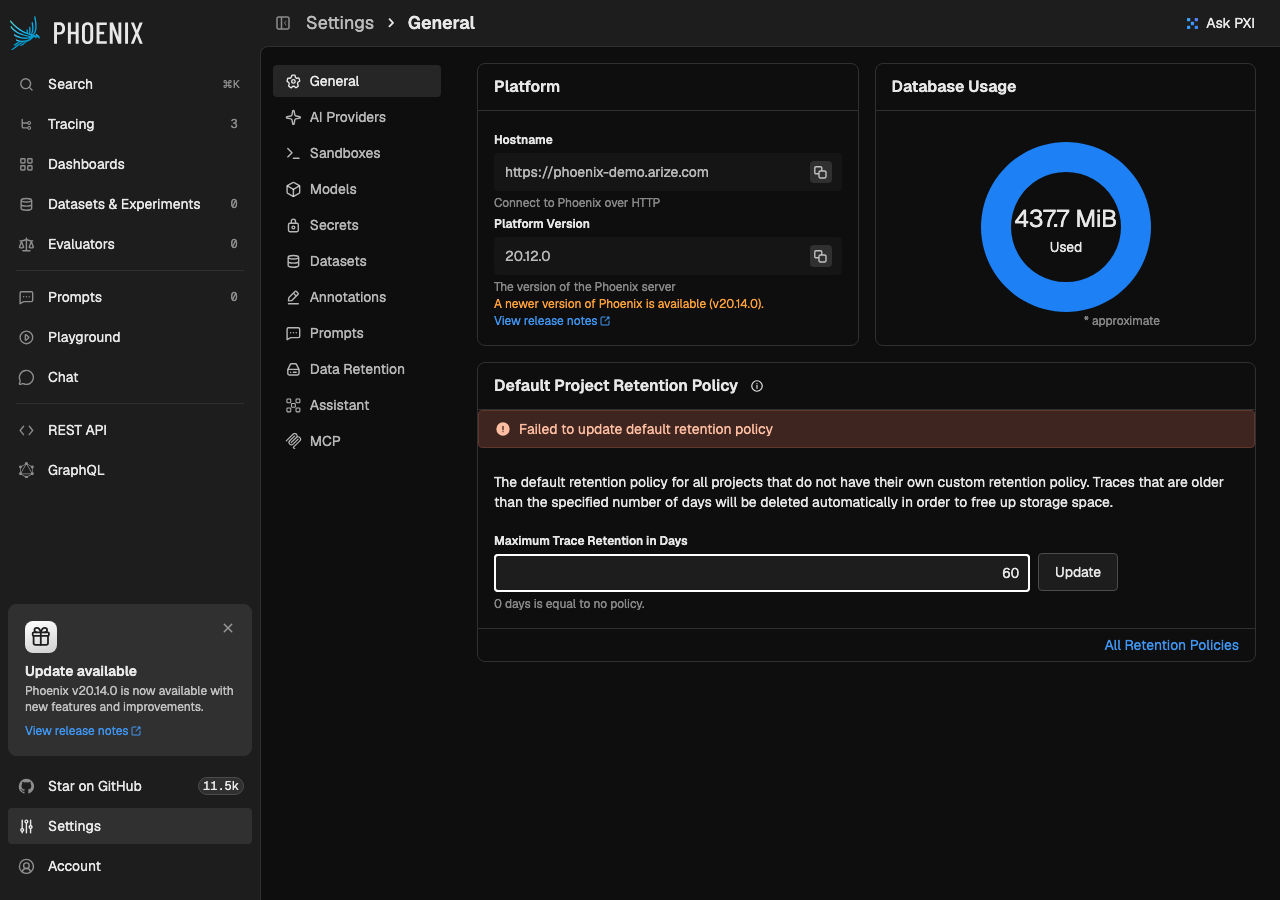Go to Datasets & Experiments
Screen dimensions: 1280x900
pyautogui.click(x=130, y=204)
